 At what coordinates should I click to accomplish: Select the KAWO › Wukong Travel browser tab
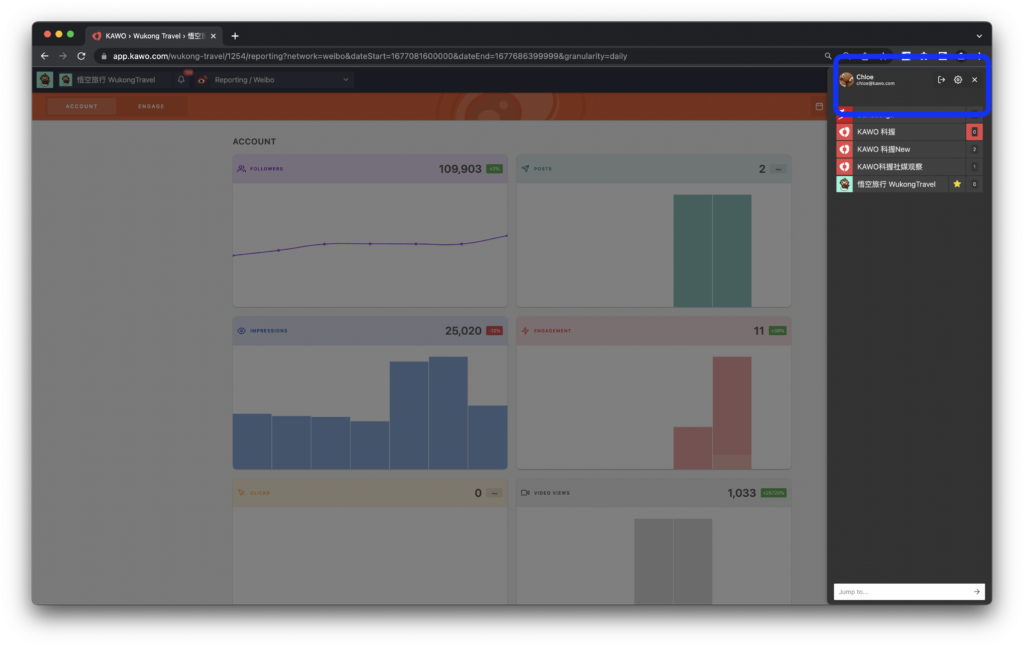(154, 36)
